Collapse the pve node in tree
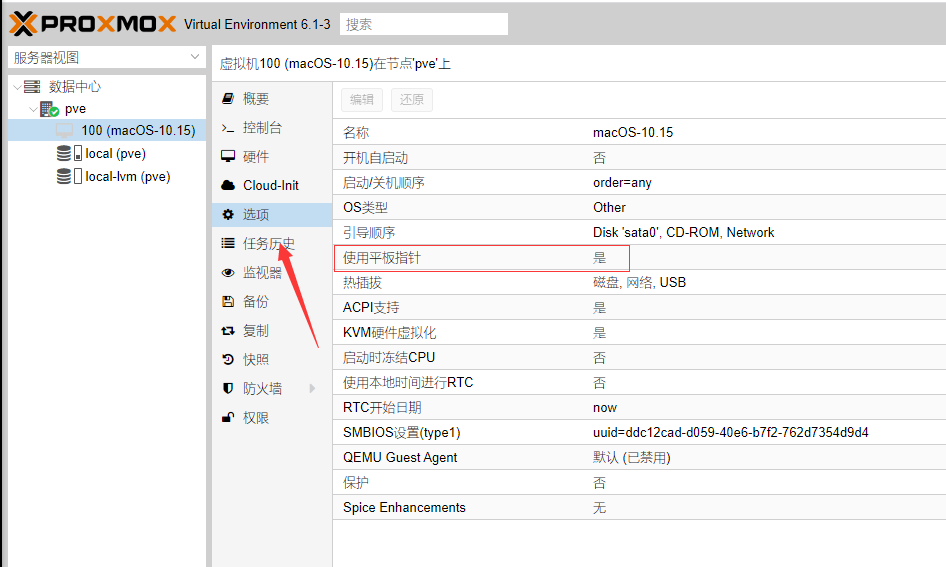 click(x=33, y=109)
